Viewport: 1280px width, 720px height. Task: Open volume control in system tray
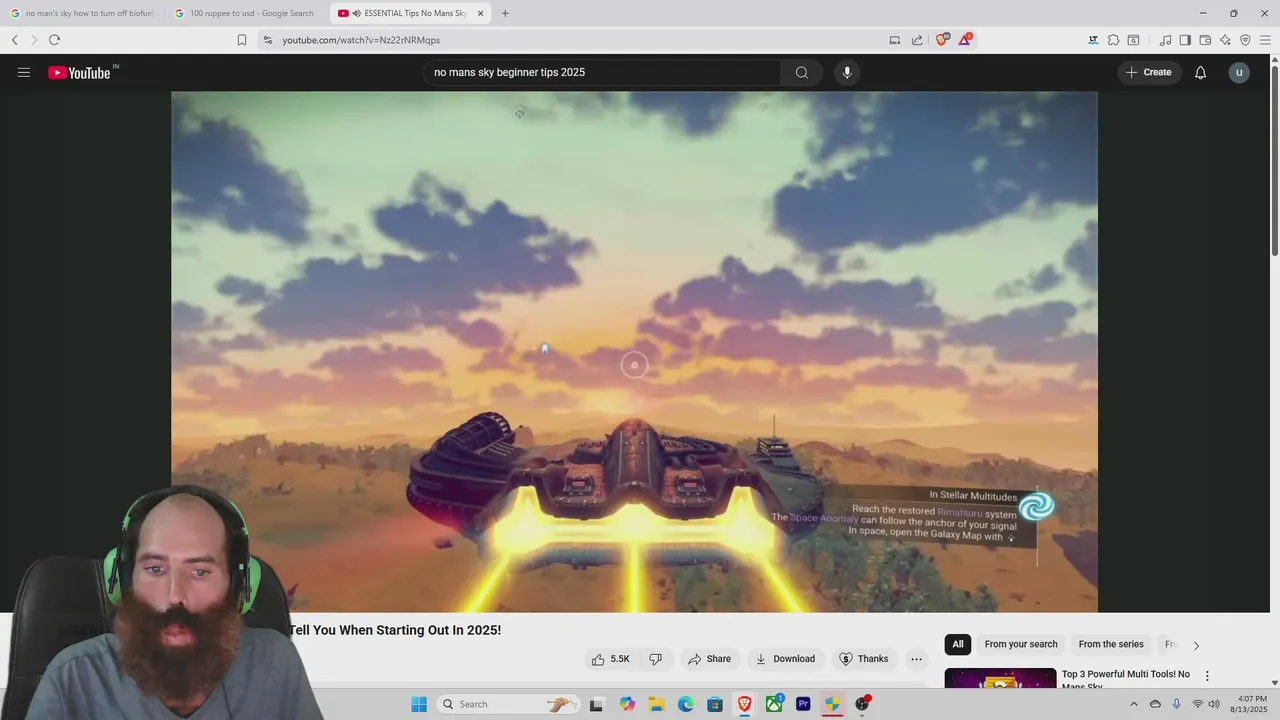coord(1214,704)
